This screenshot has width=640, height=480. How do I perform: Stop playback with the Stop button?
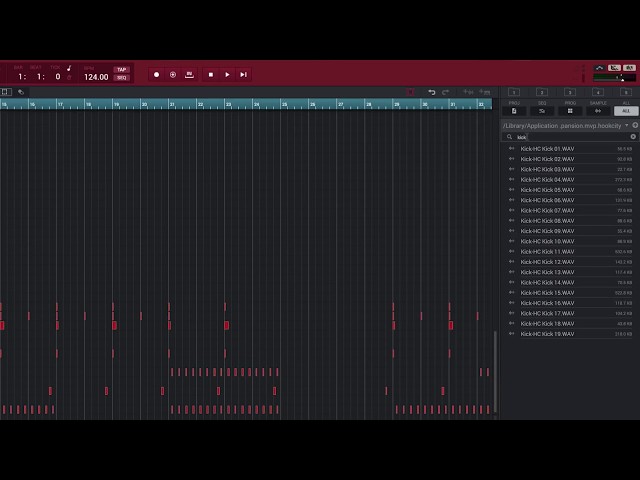tap(211, 75)
